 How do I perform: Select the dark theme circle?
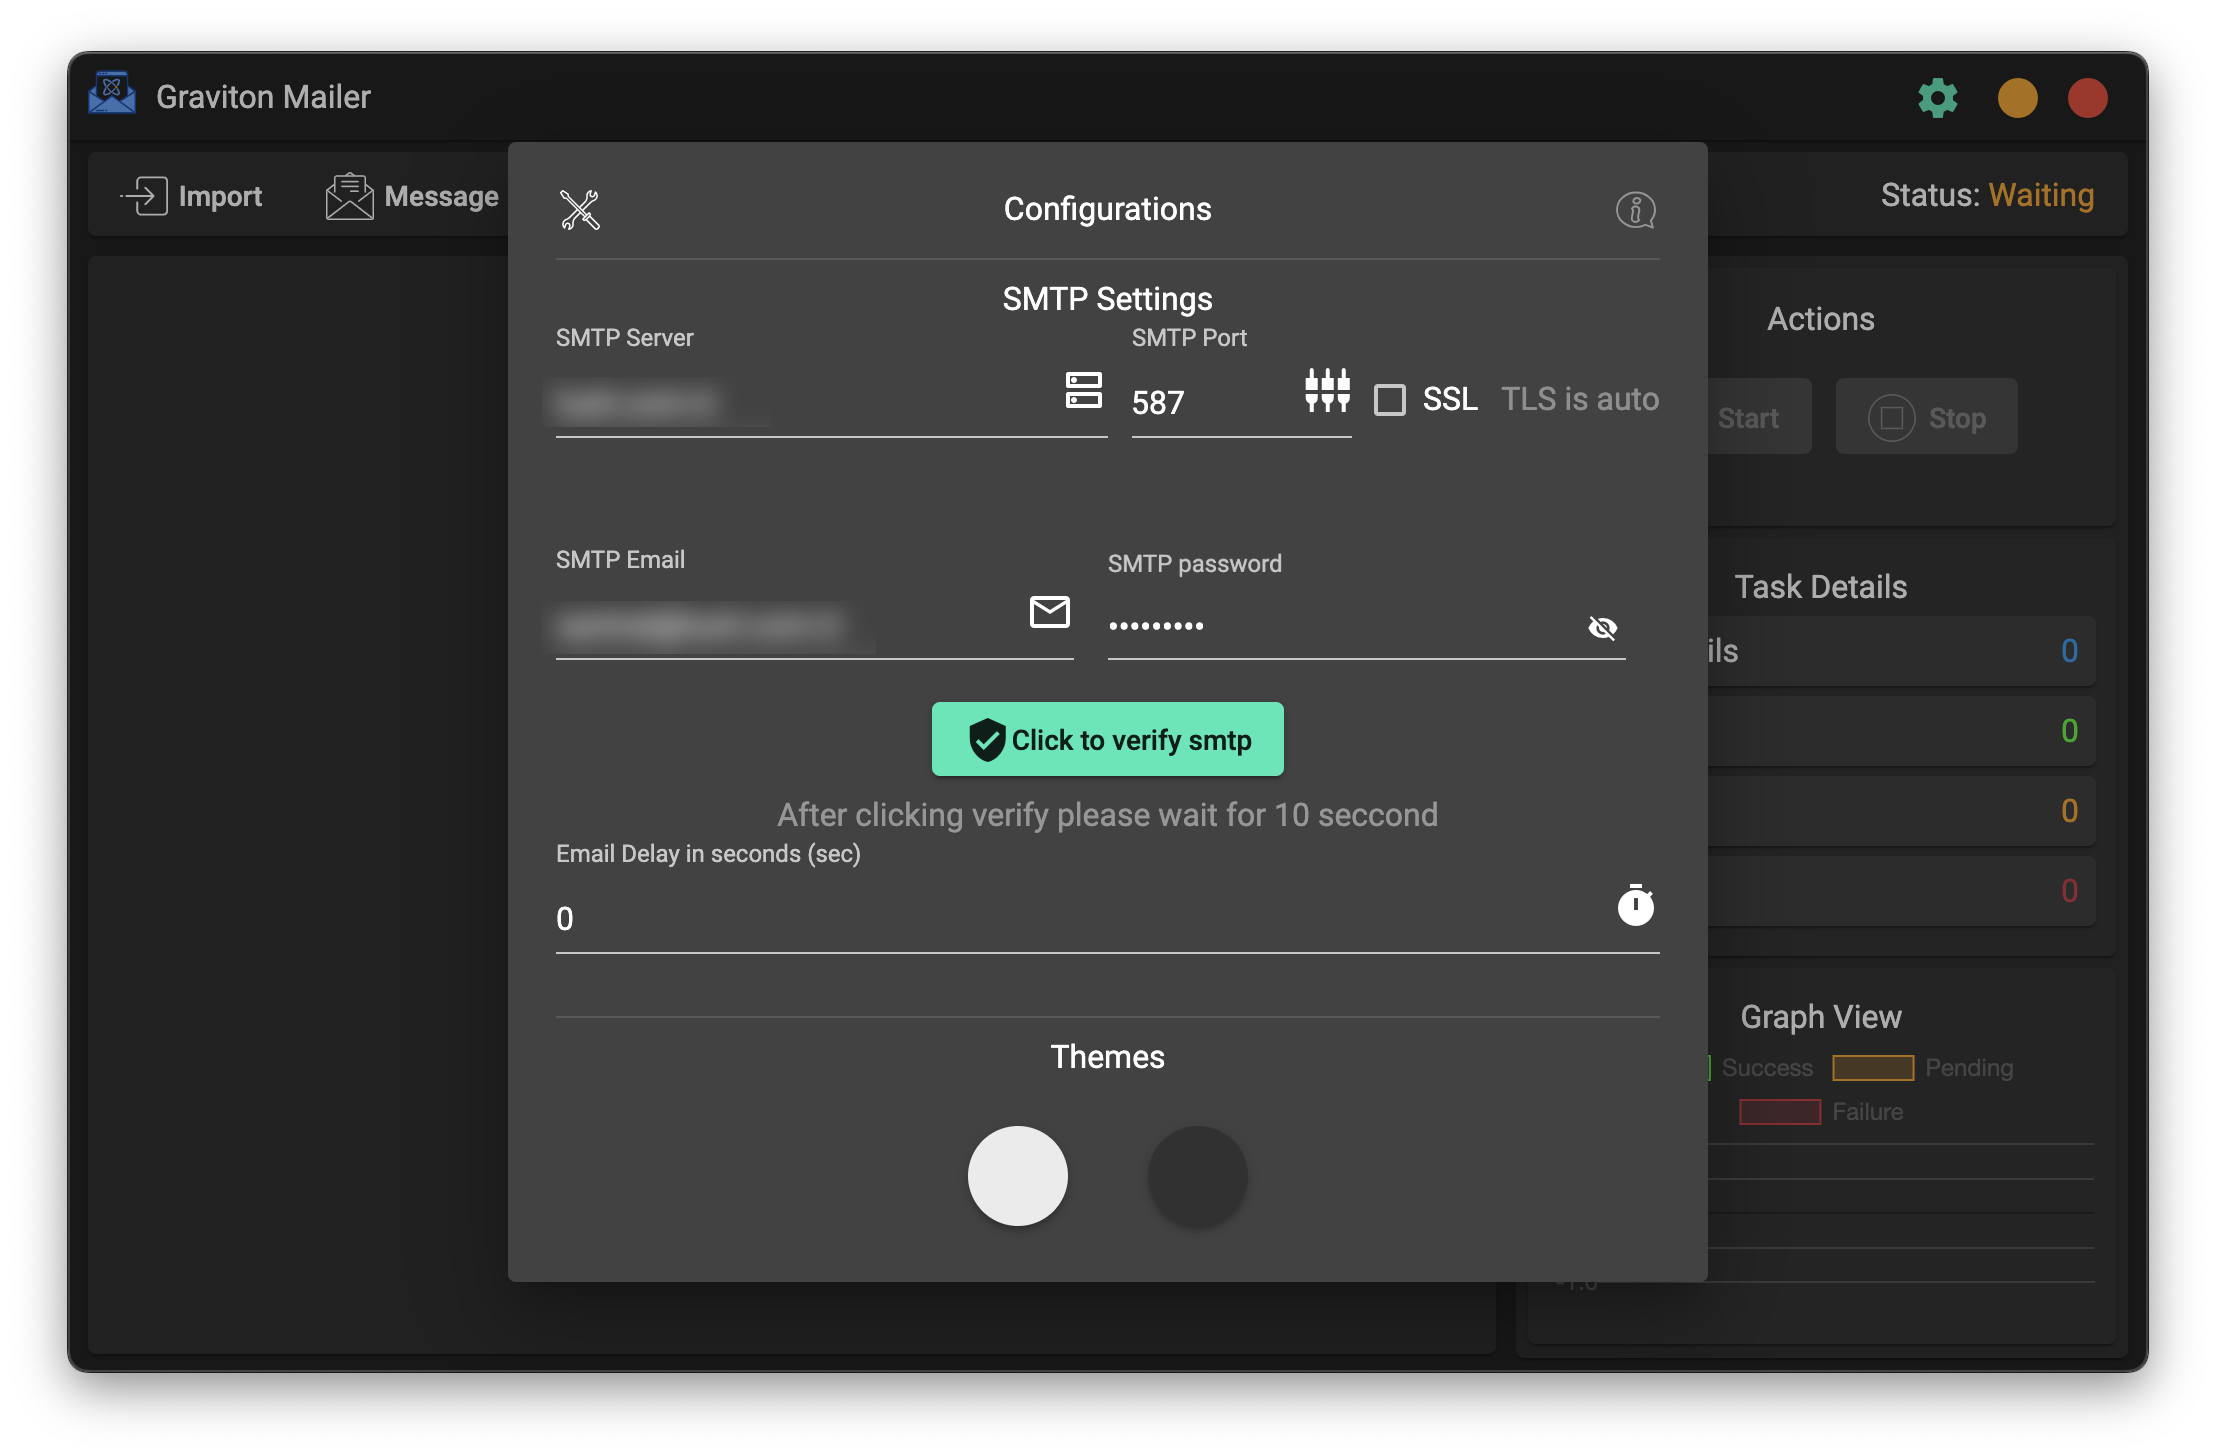[x=1197, y=1176]
